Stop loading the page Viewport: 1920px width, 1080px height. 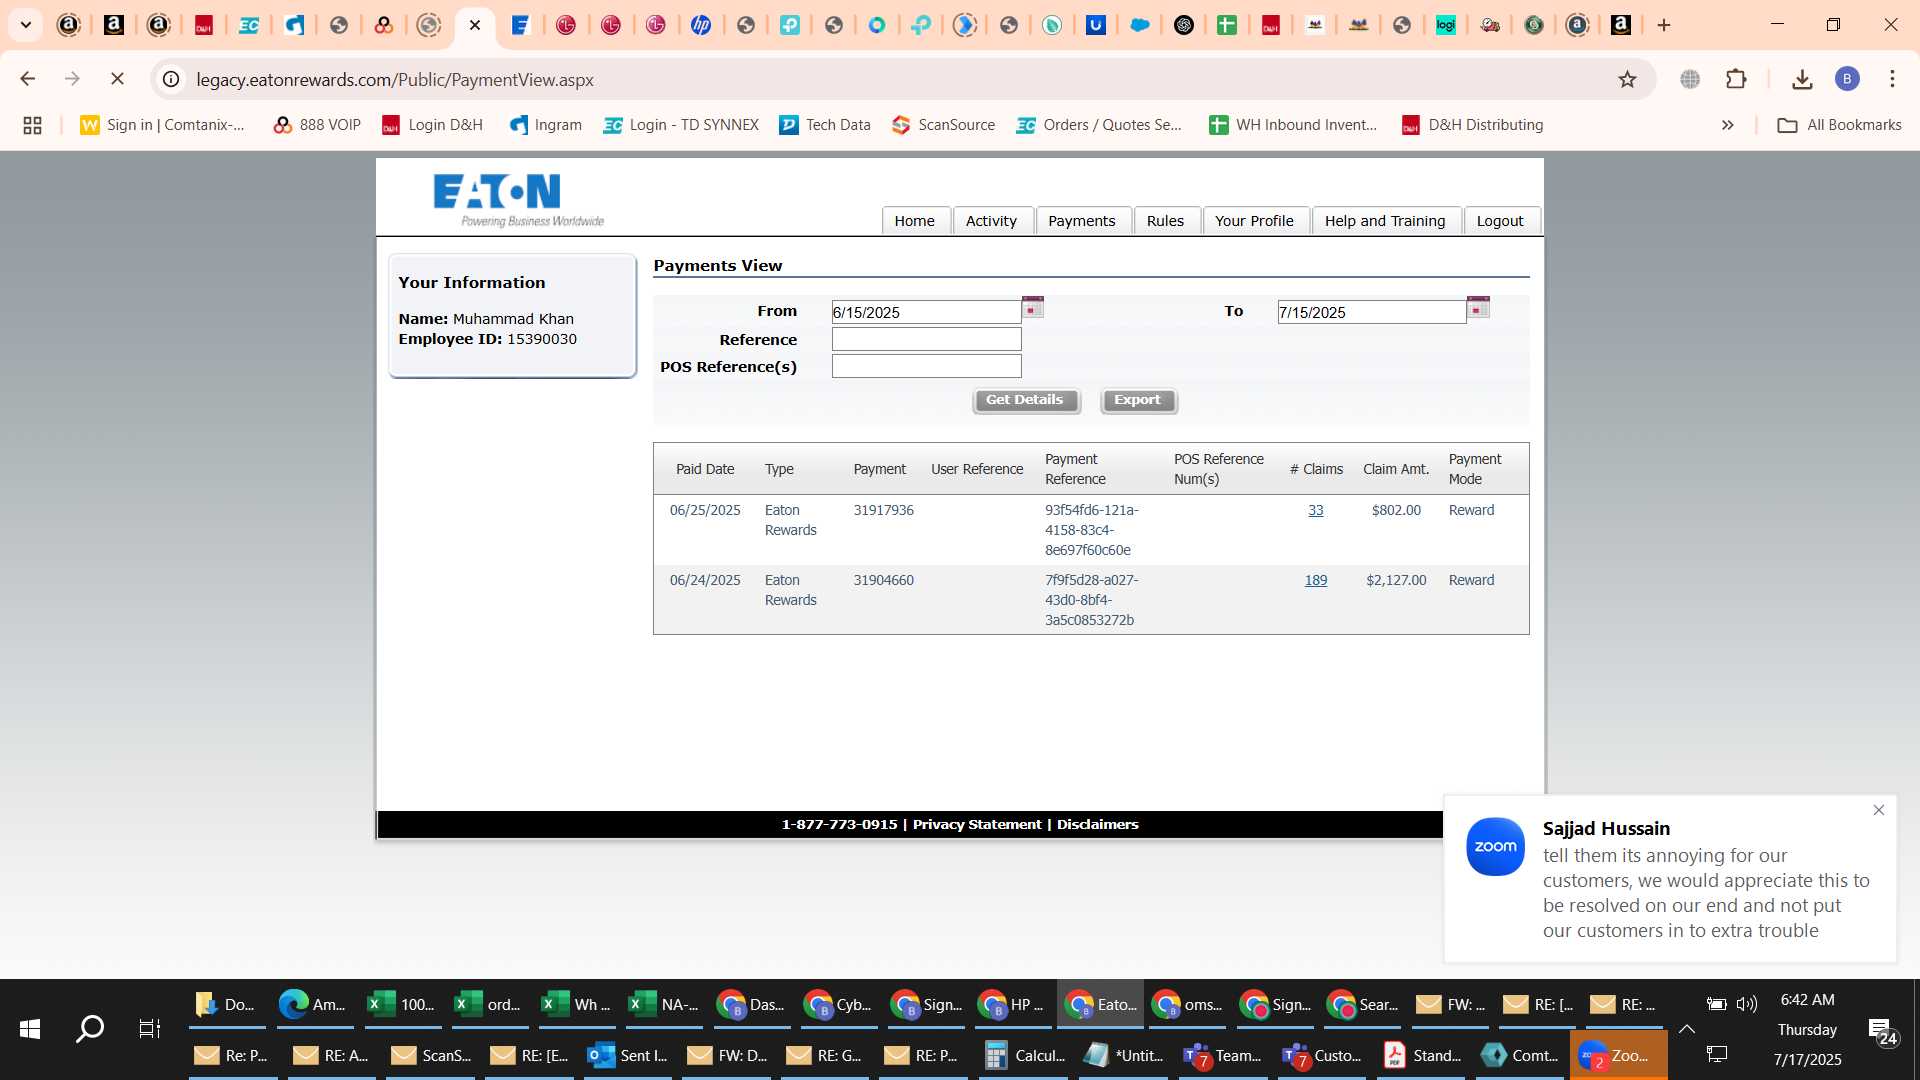click(x=117, y=79)
